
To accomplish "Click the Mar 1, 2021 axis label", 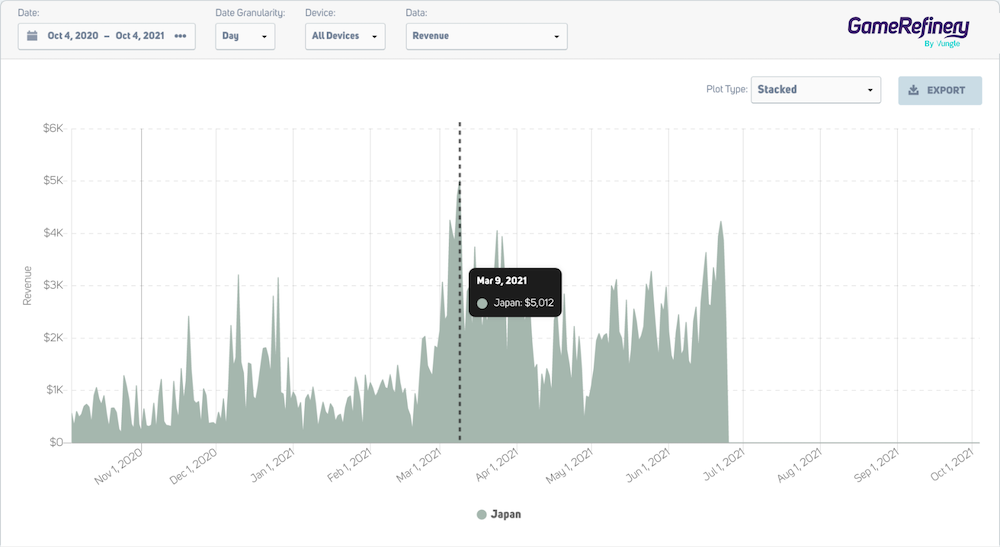I will click(x=418, y=464).
